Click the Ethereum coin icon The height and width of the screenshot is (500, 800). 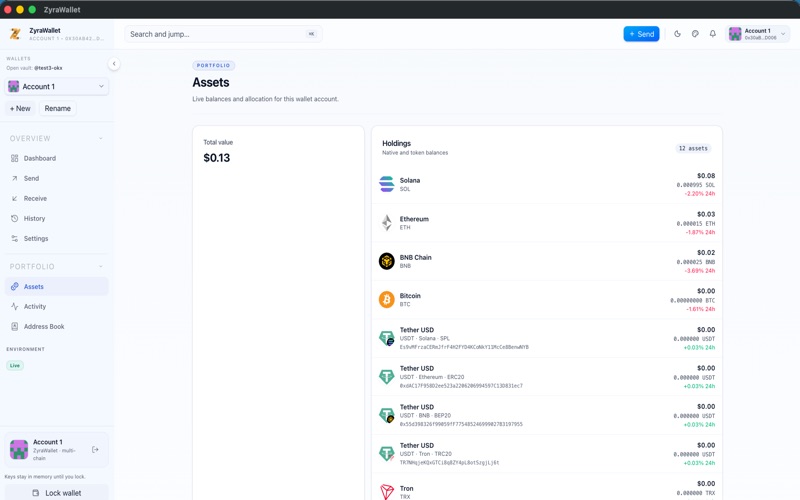click(x=386, y=222)
